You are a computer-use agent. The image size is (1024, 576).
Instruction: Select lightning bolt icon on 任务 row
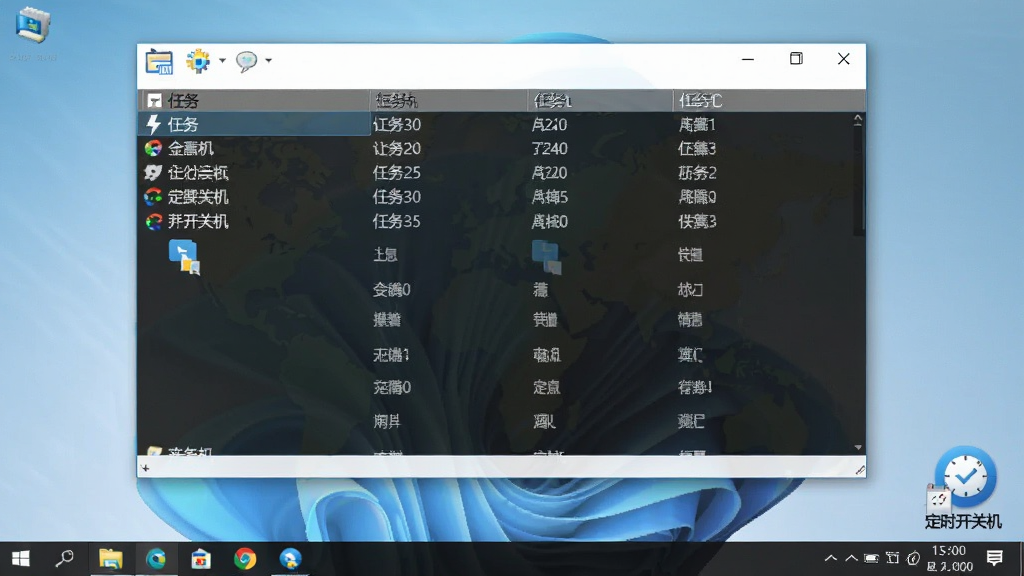(x=153, y=124)
